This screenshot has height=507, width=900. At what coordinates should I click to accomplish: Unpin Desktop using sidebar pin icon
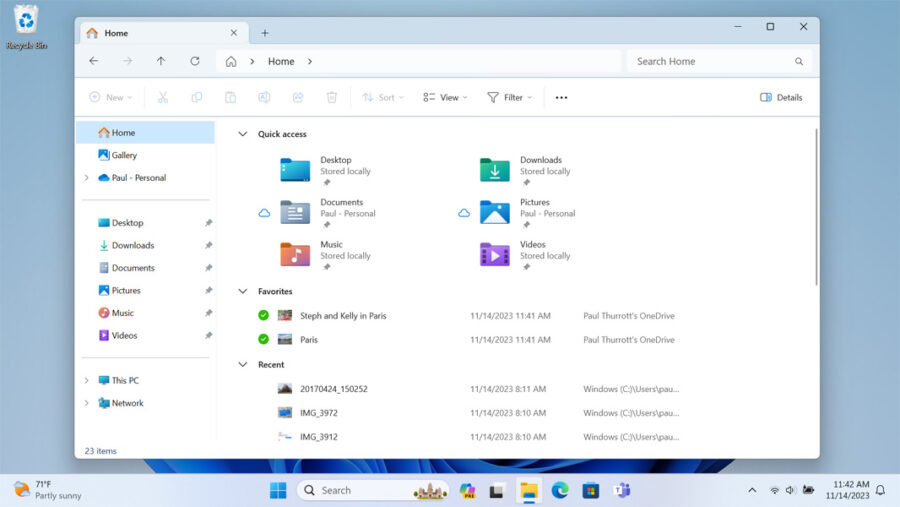tap(208, 223)
